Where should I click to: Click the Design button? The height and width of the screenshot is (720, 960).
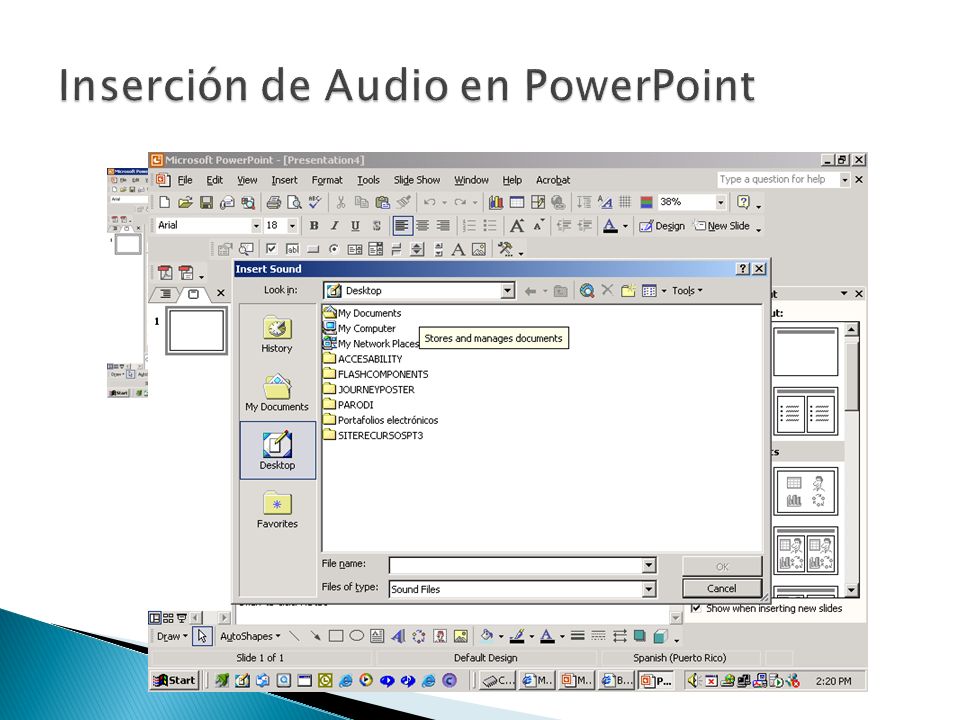(x=662, y=226)
